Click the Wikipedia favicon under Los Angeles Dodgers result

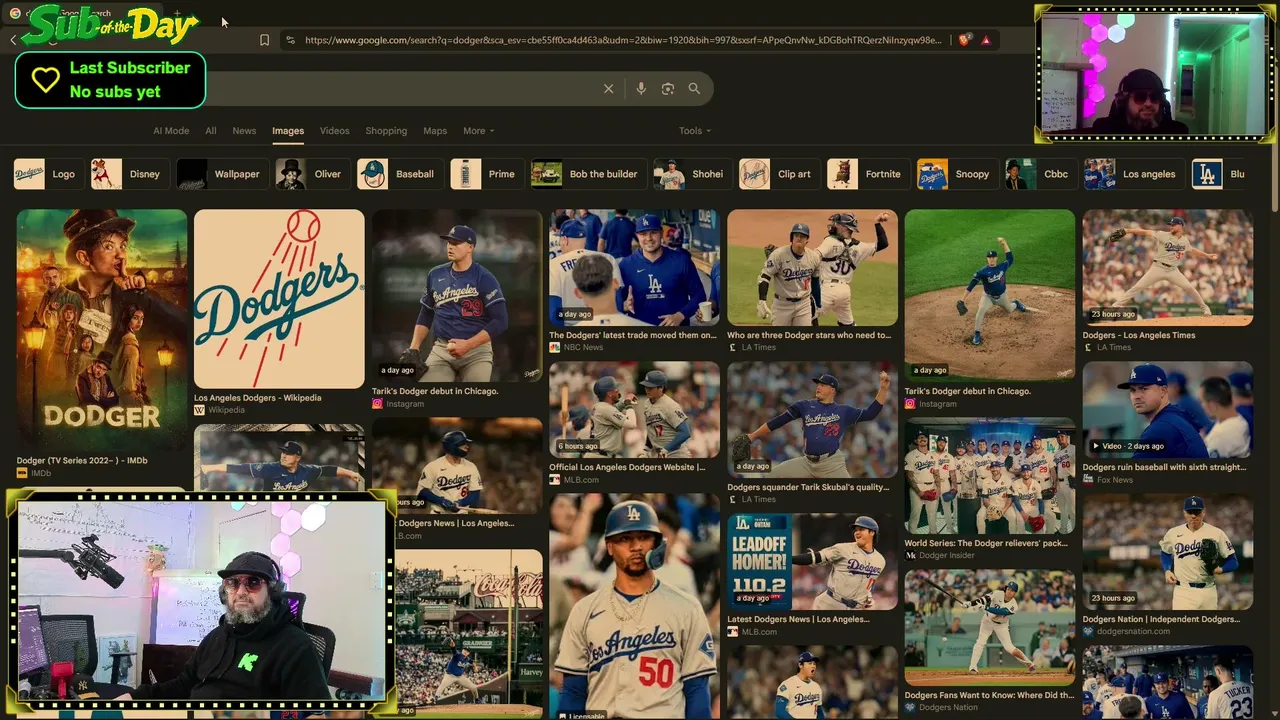click(x=199, y=410)
